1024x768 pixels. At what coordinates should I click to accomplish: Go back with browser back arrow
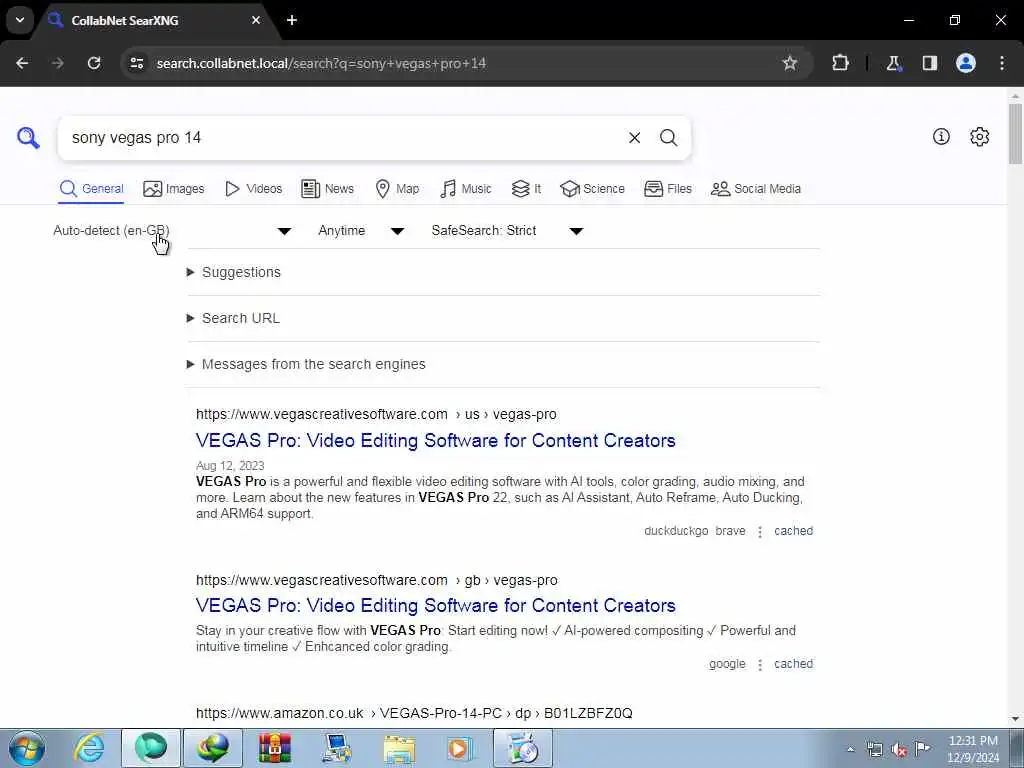(x=22, y=63)
